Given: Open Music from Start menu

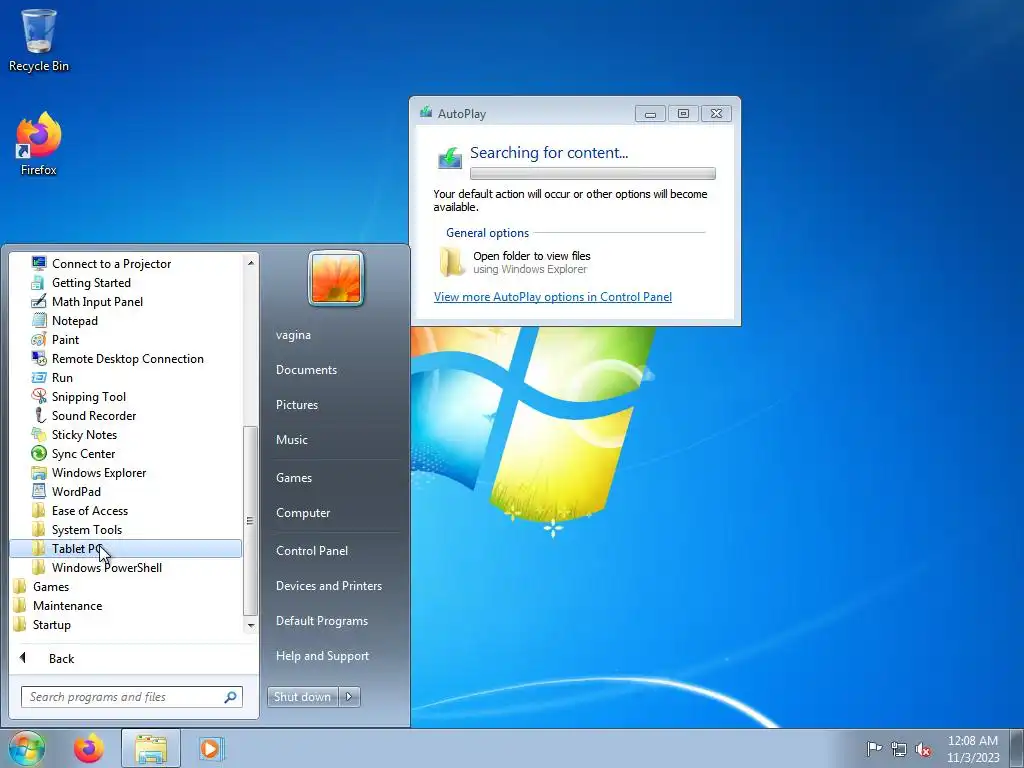Looking at the screenshot, I should click(291, 440).
